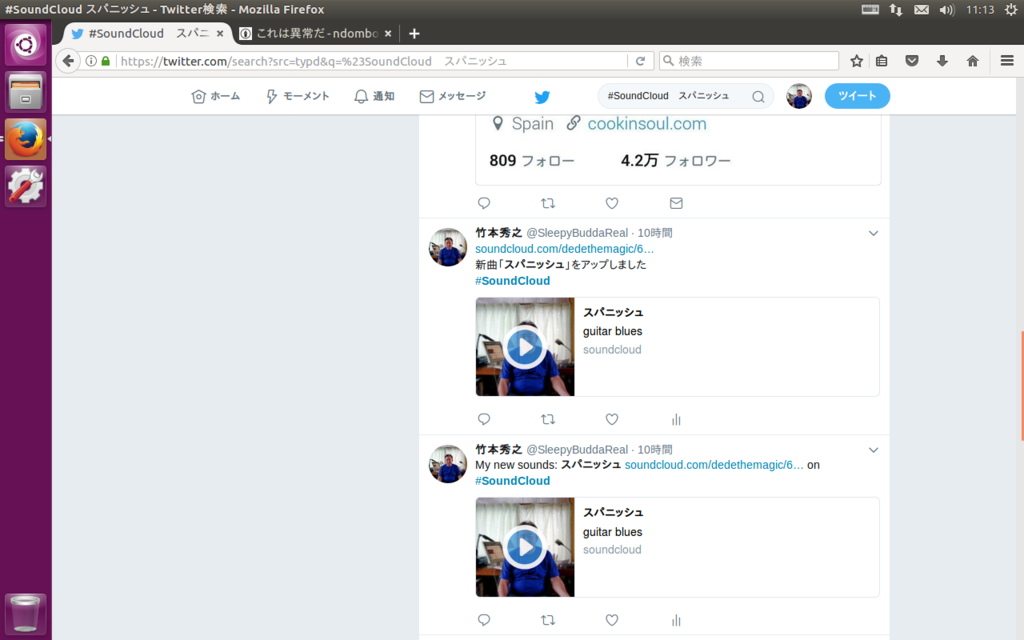The height and width of the screenshot is (640, 1024).
Task: Open the network indicator in top panel
Action: point(896,9)
